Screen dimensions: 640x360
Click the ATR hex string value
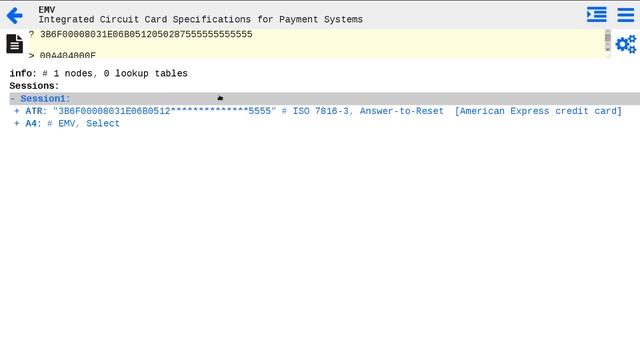(x=164, y=111)
